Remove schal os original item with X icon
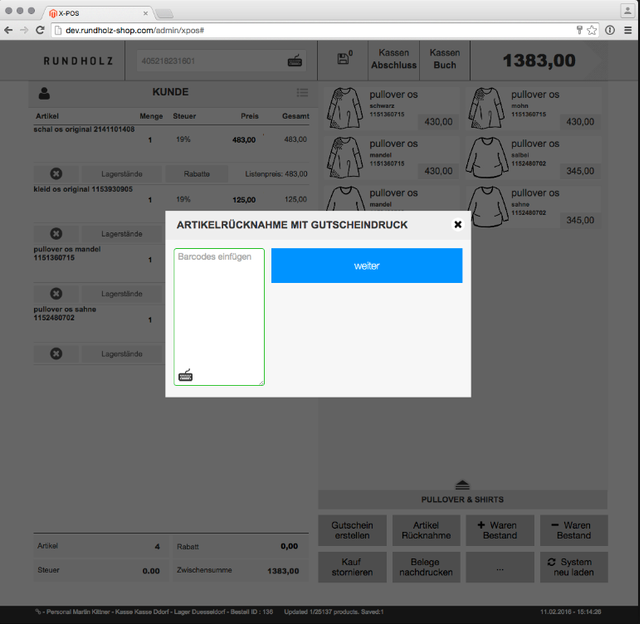Screen dimensions: 640x624 click(56, 174)
